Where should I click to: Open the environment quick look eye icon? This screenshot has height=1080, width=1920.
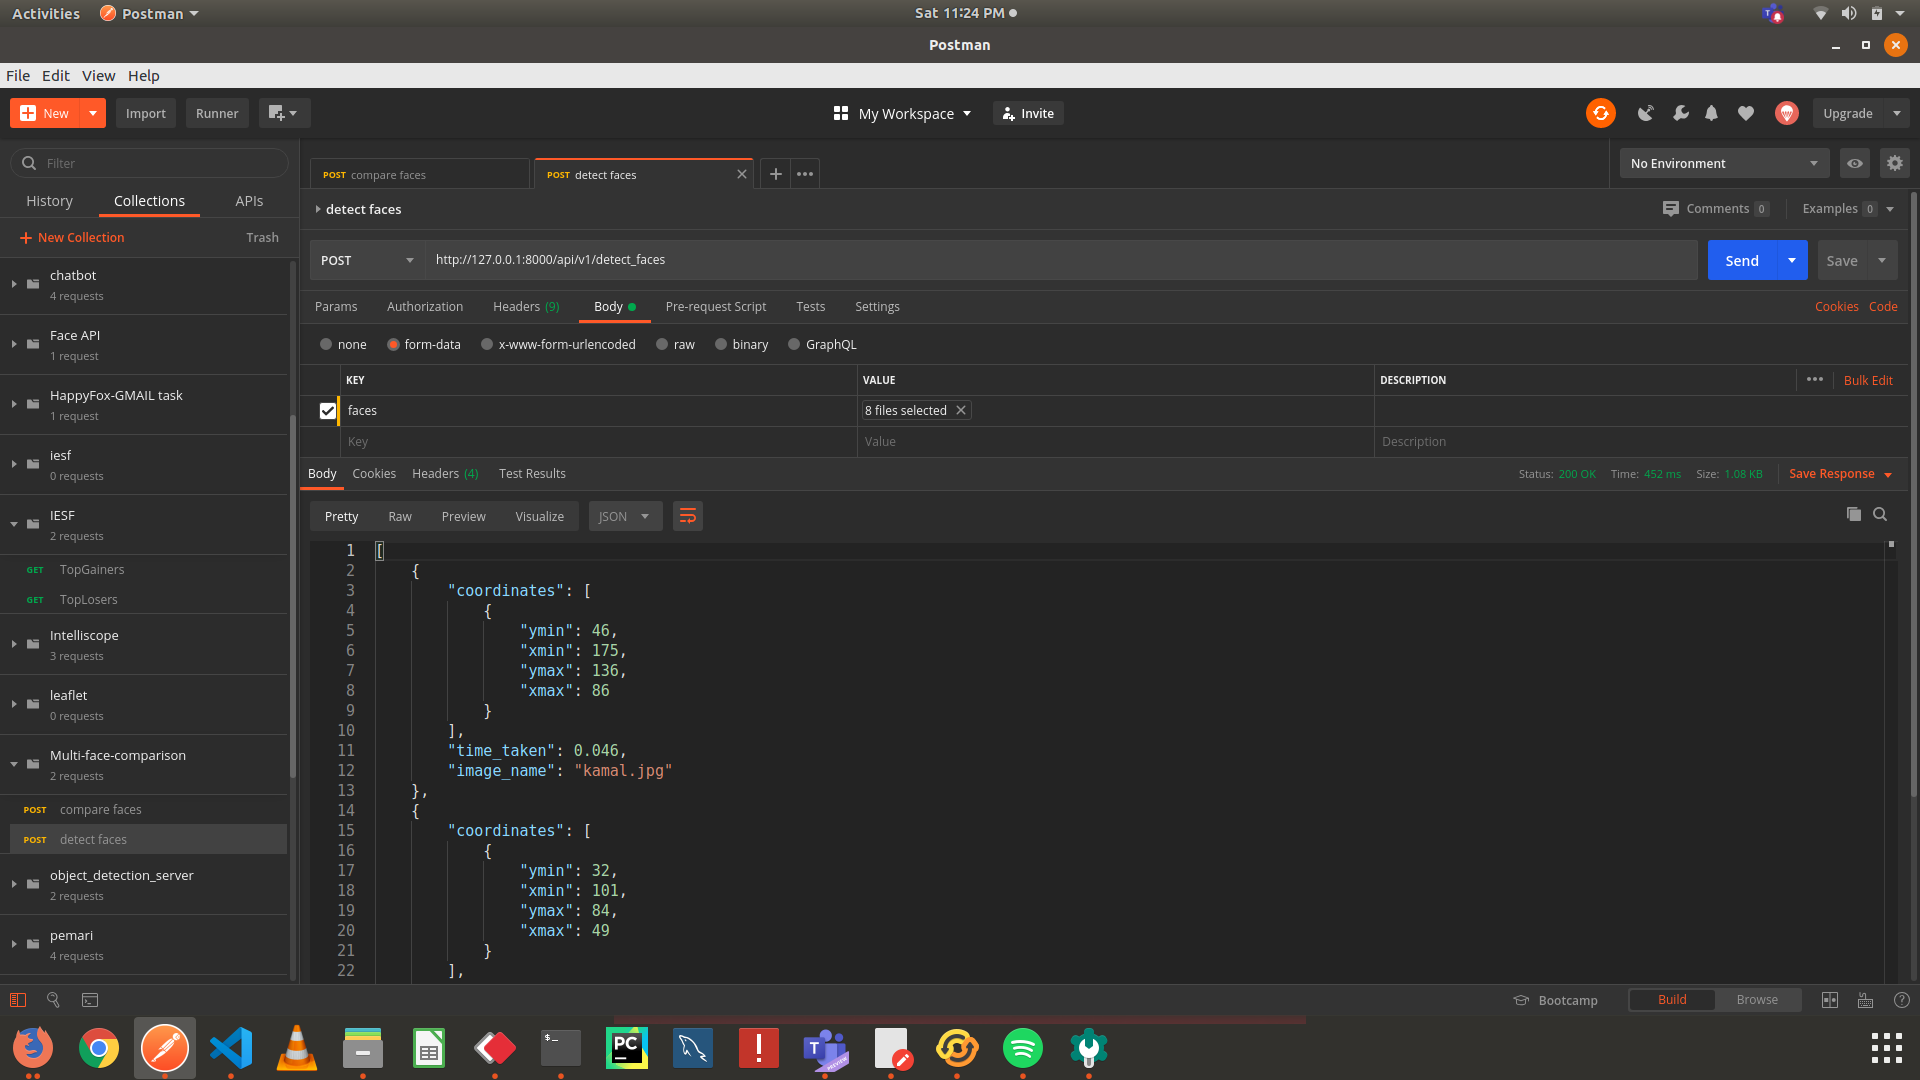[x=1854, y=163]
